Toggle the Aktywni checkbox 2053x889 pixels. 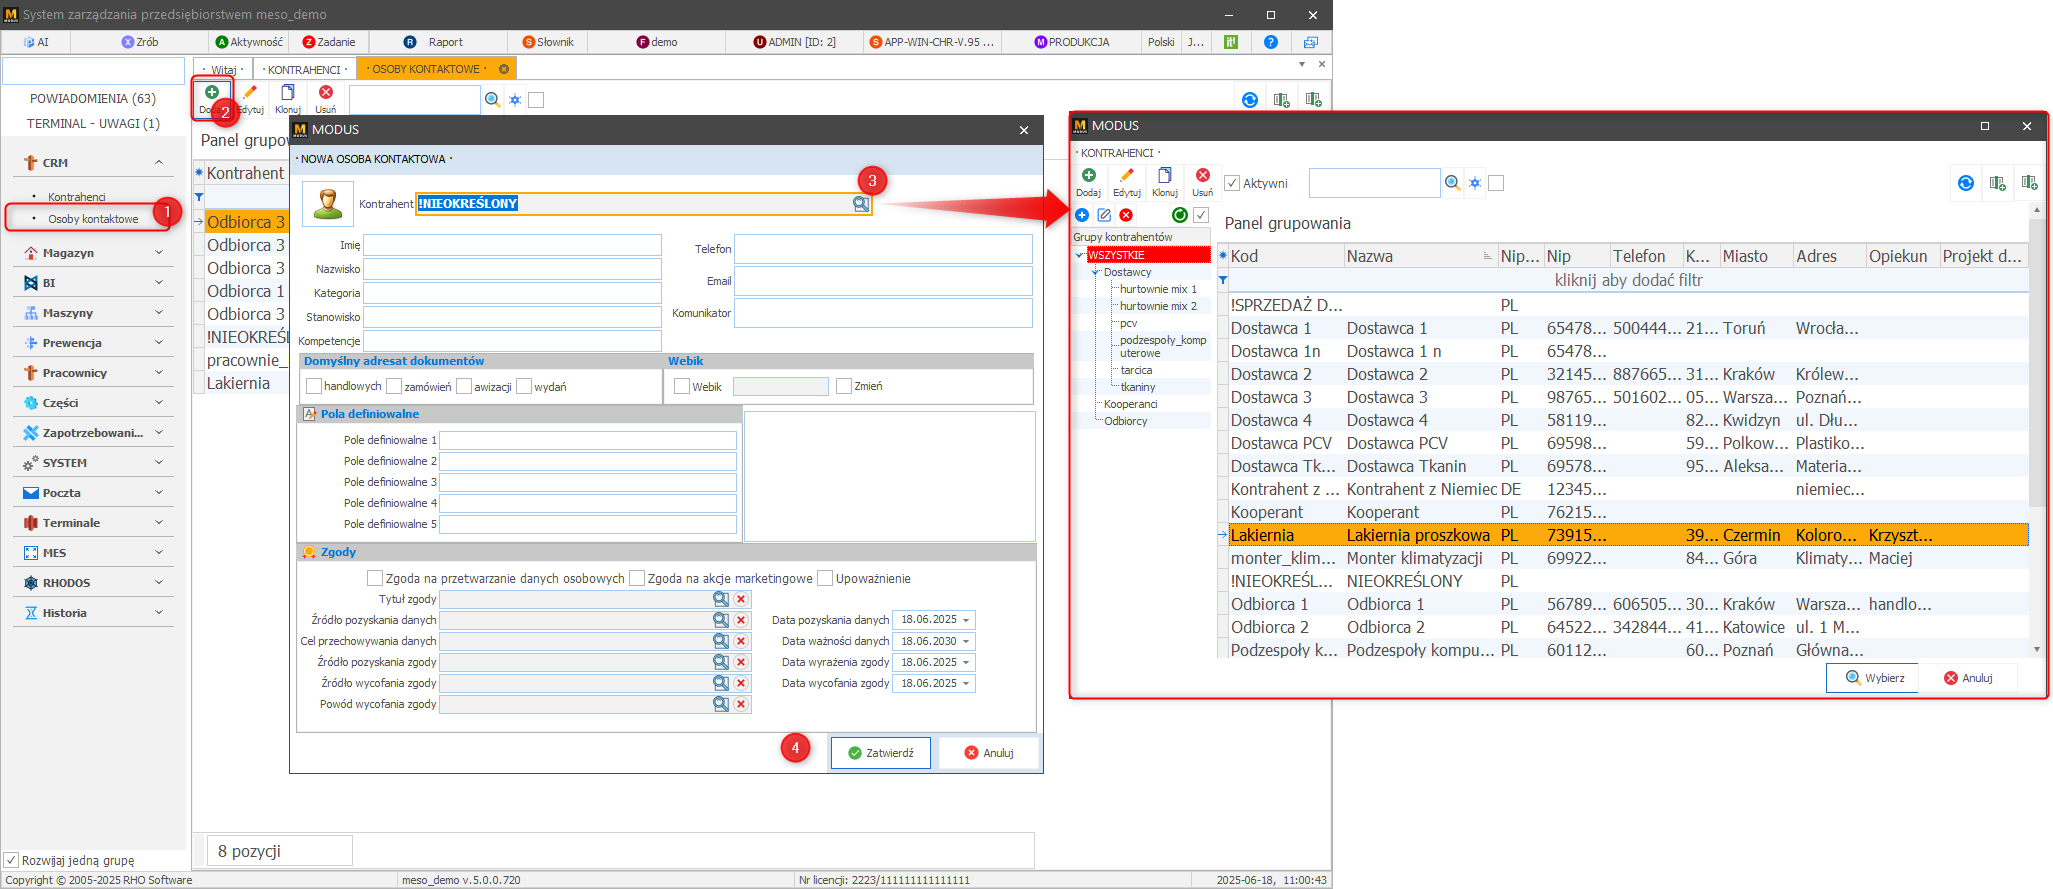point(1232,184)
